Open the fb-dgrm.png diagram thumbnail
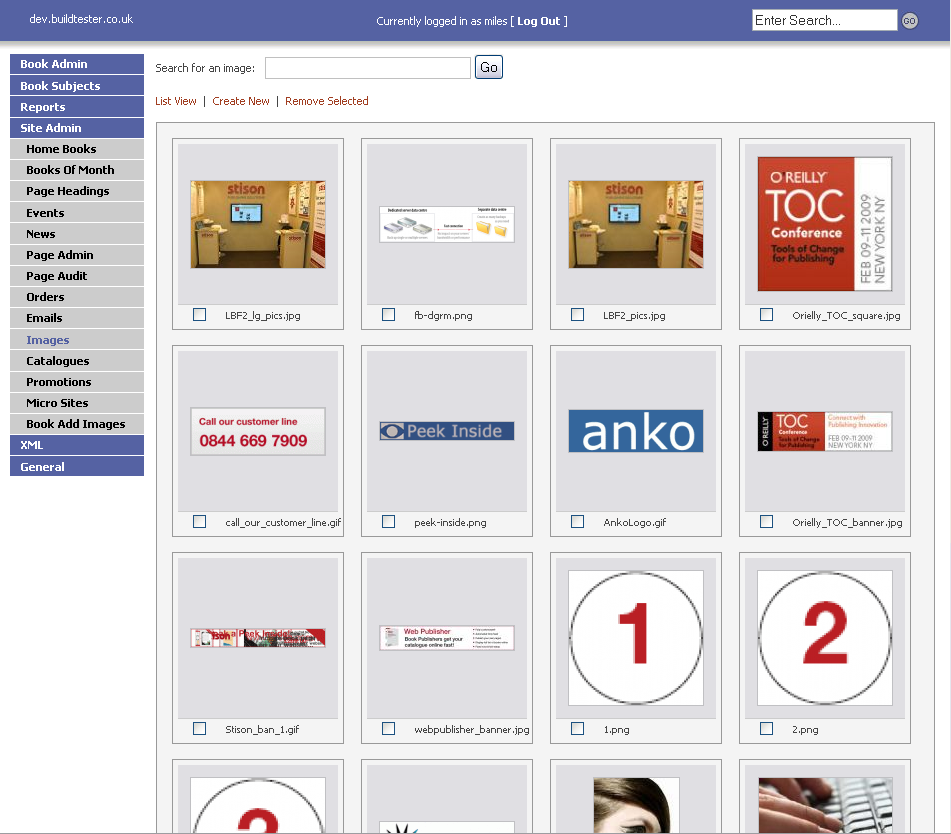 447,224
